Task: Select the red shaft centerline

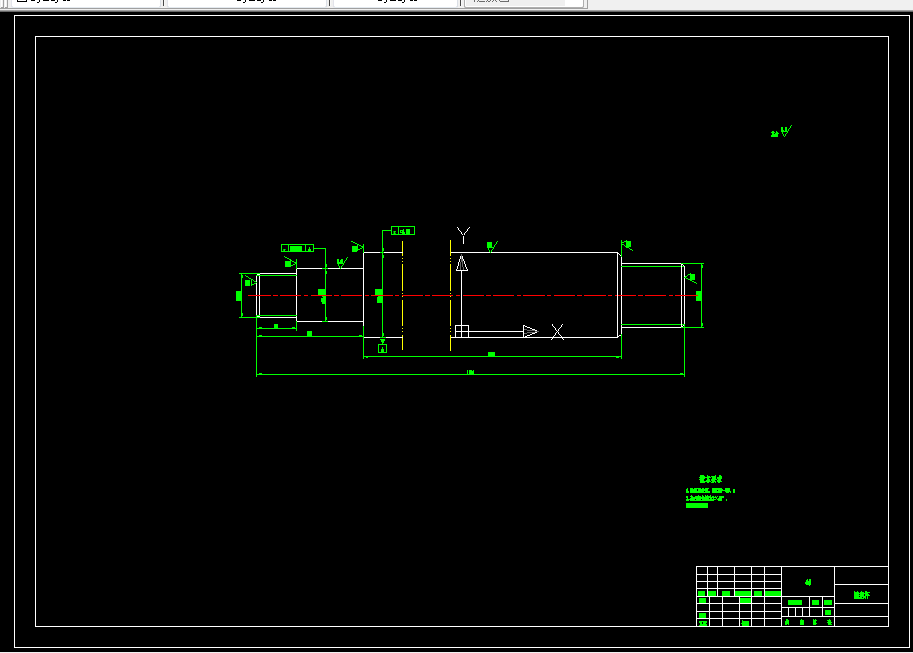Action: [x=473, y=296]
